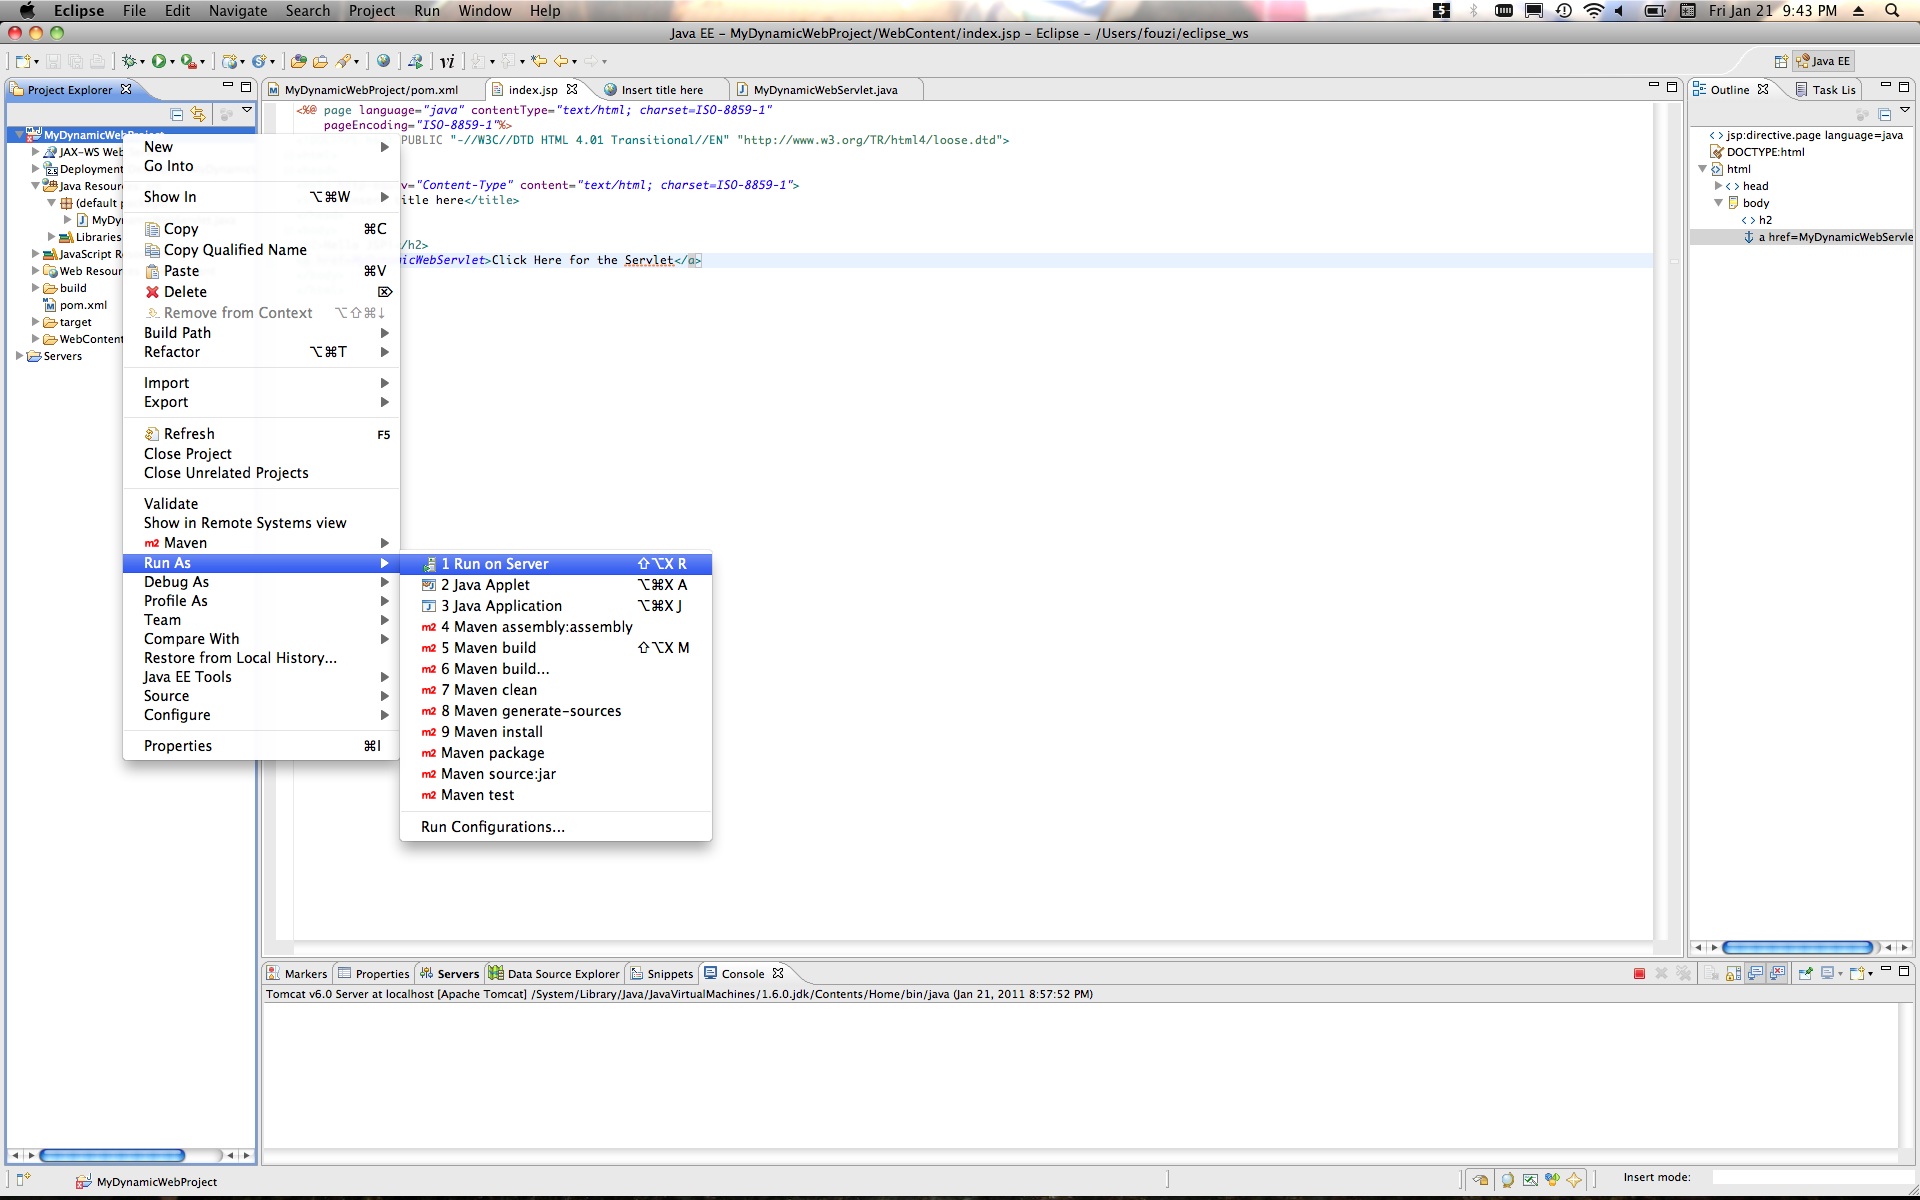Open the Markers view tab
The width and height of the screenshot is (1920, 1200).
point(297,974)
